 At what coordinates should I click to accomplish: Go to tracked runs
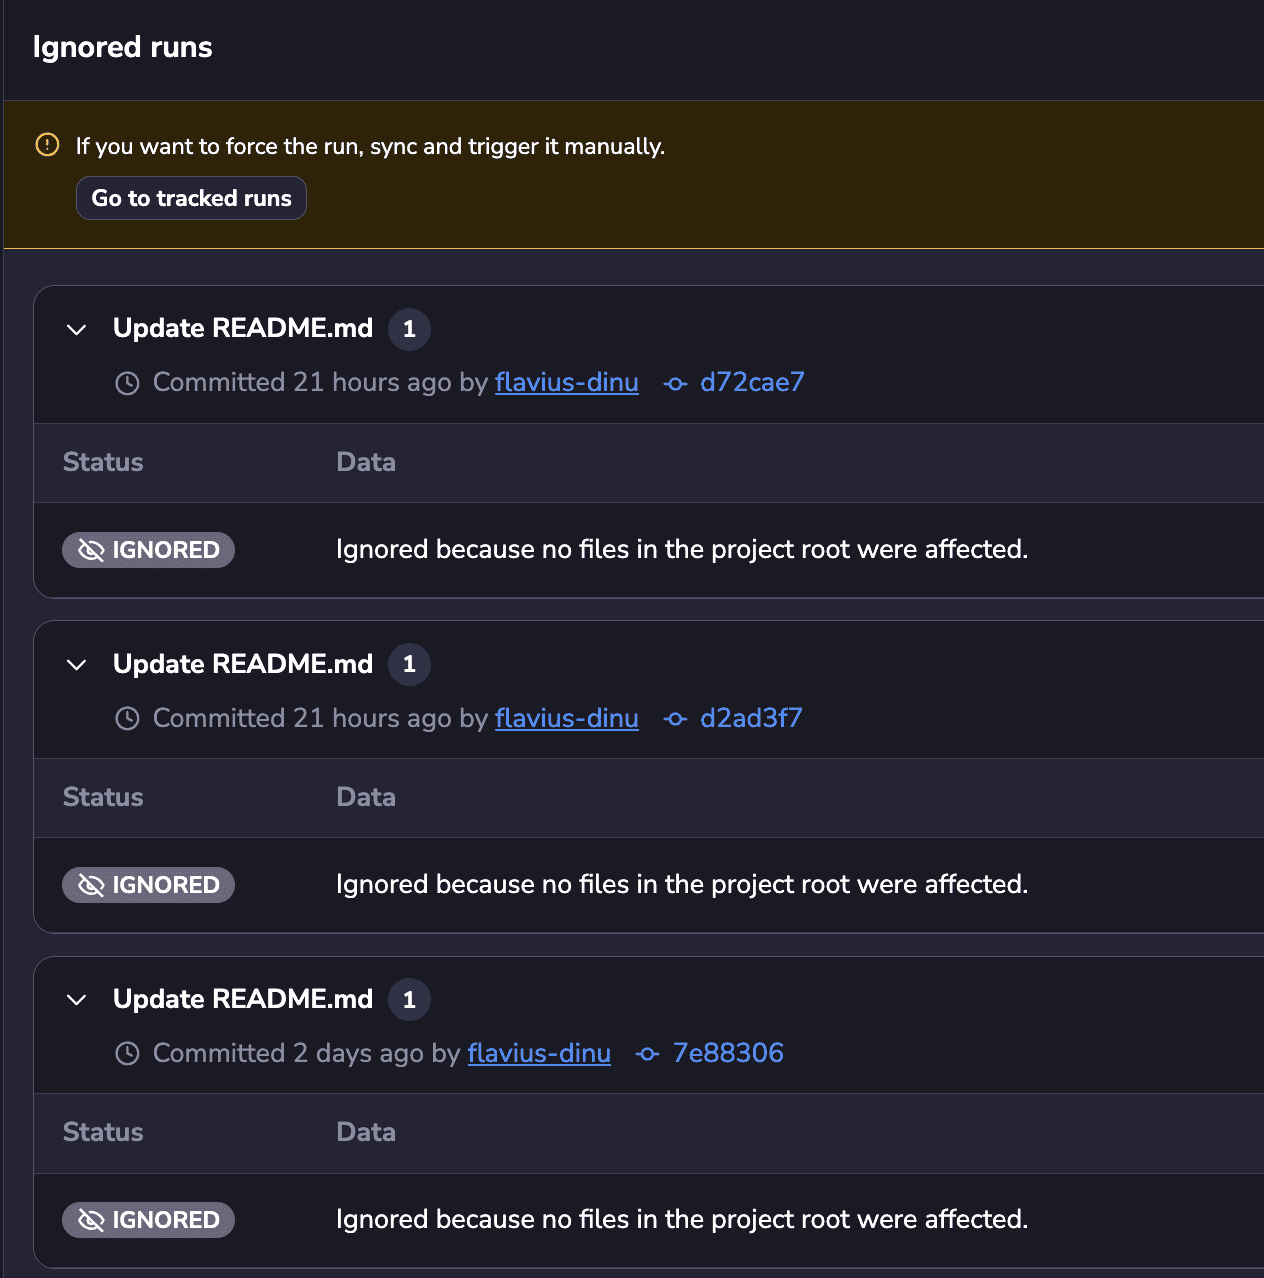coord(191,198)
